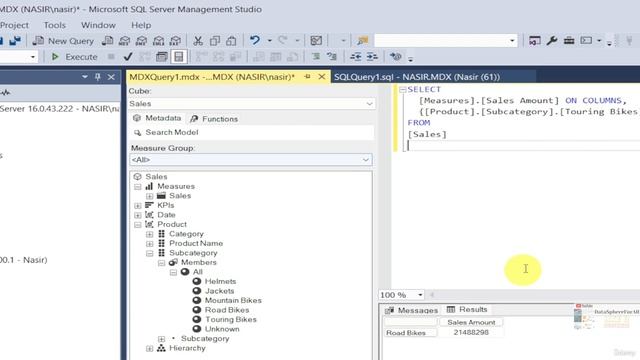Collapse the Measures node
640x360 pixels.
138,187
